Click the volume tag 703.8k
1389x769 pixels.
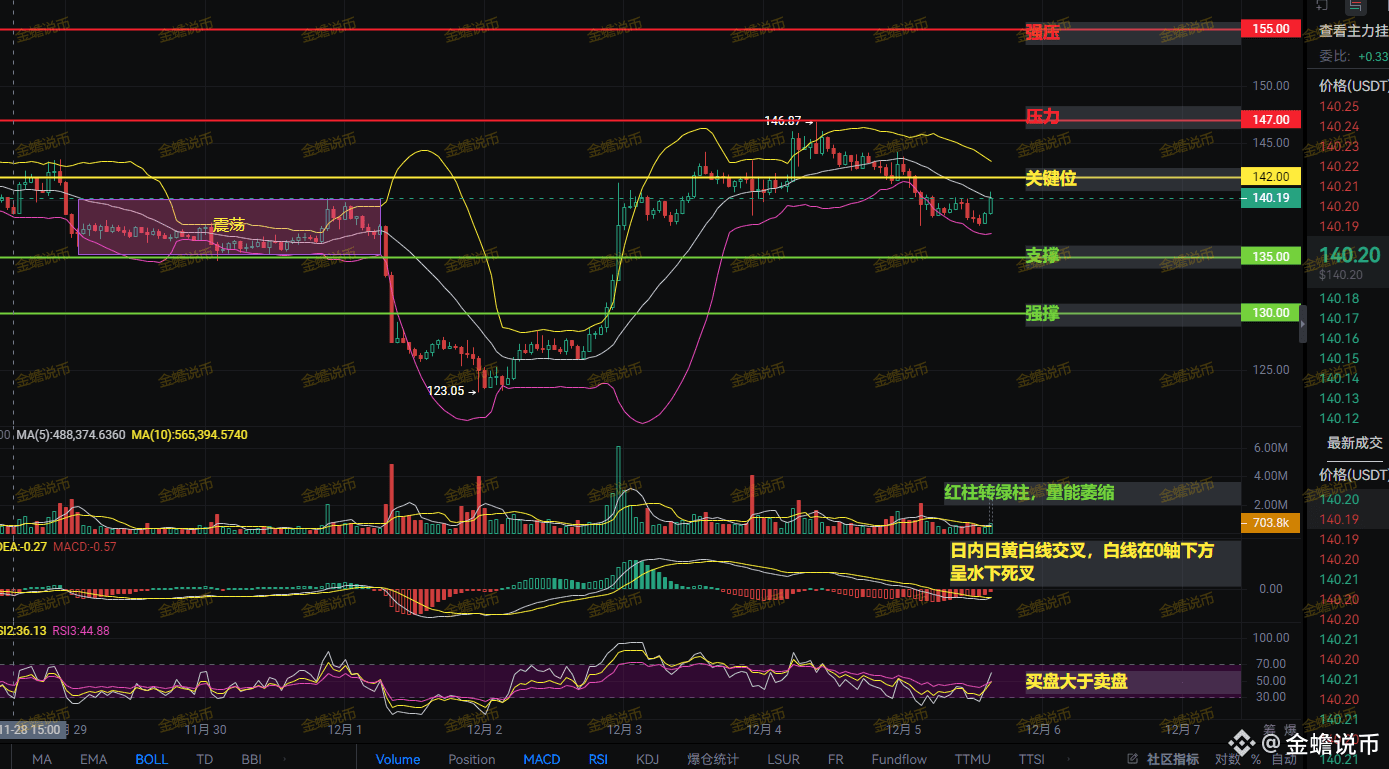[1271, 523]
